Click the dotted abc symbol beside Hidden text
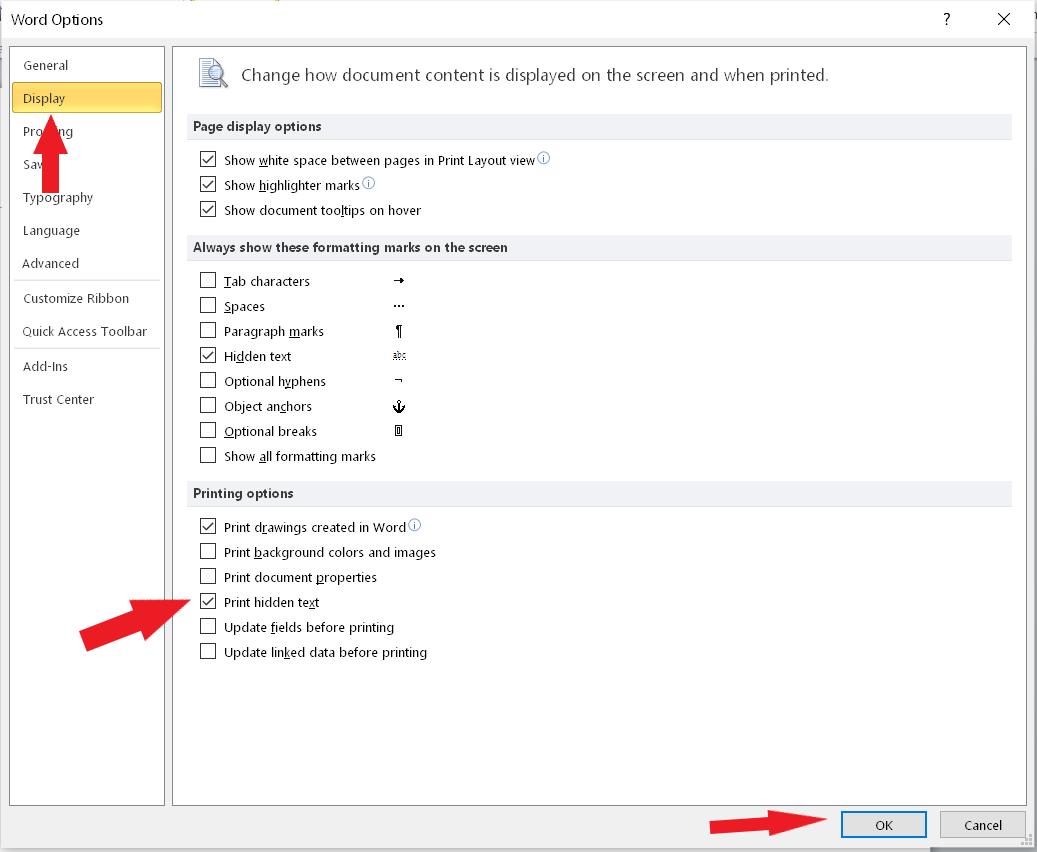 (x=399, y=356)
